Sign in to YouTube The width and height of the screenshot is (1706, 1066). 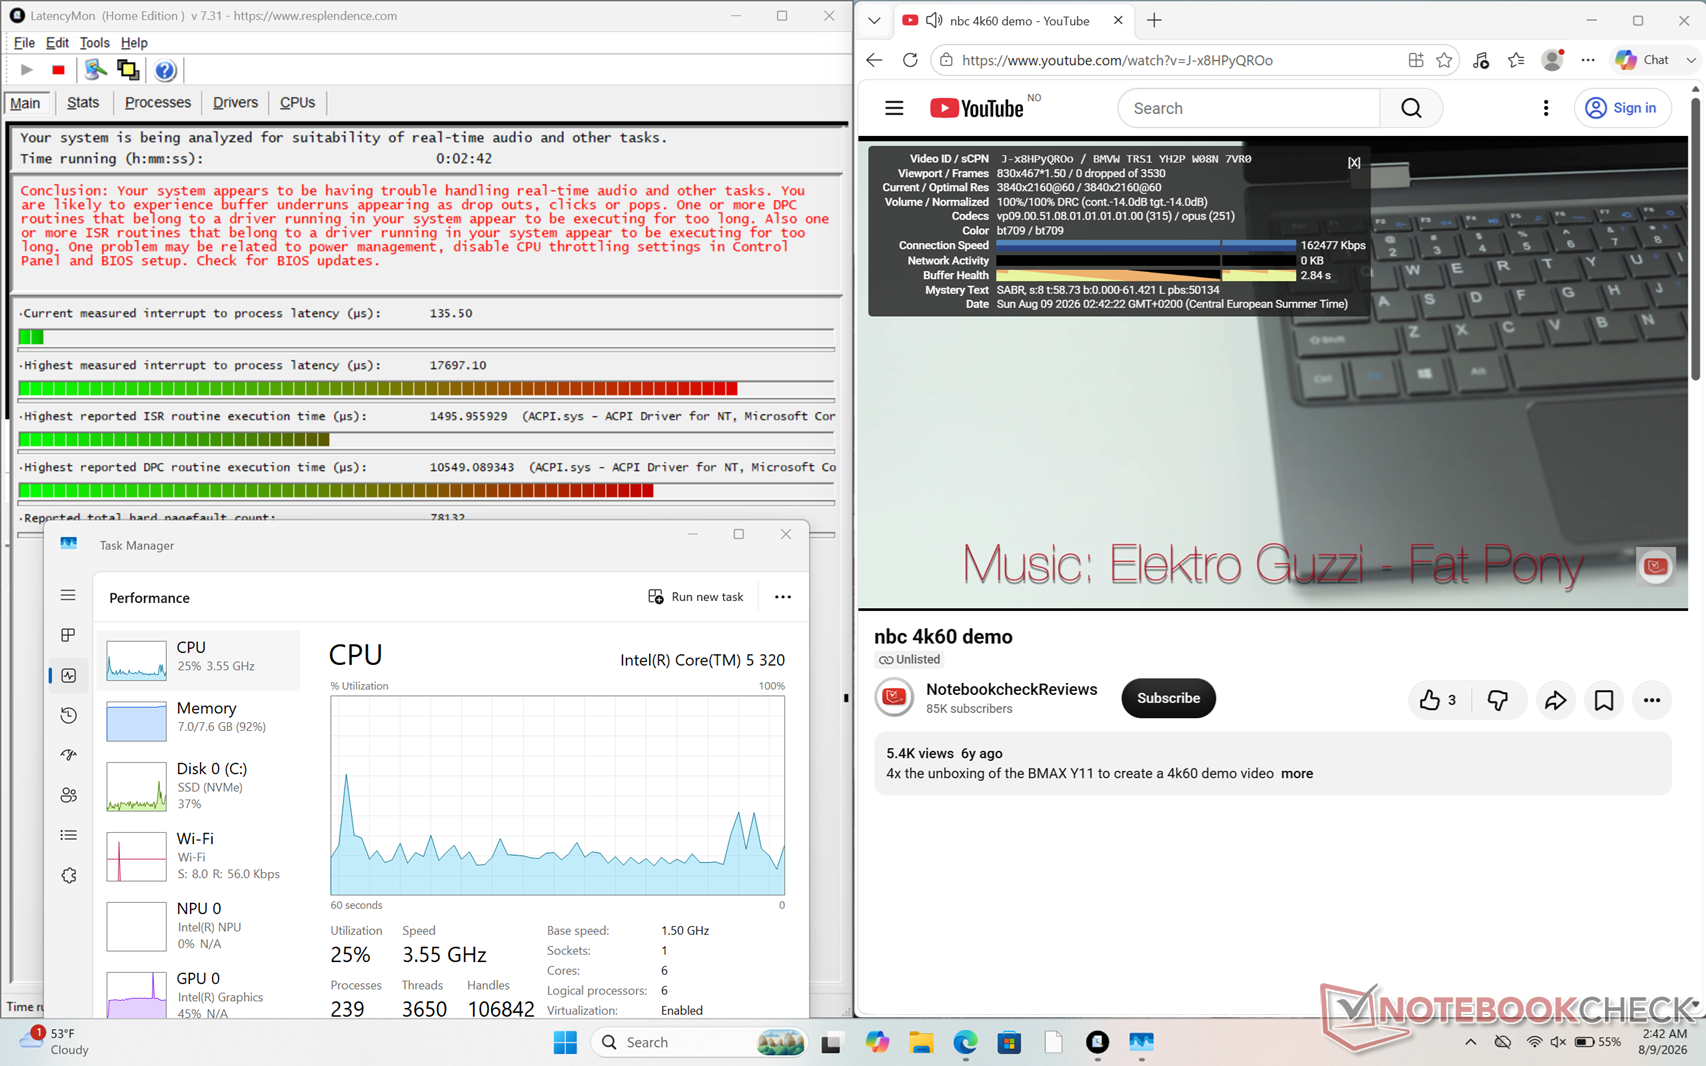pyautogui.click(x=1622, y=108)
